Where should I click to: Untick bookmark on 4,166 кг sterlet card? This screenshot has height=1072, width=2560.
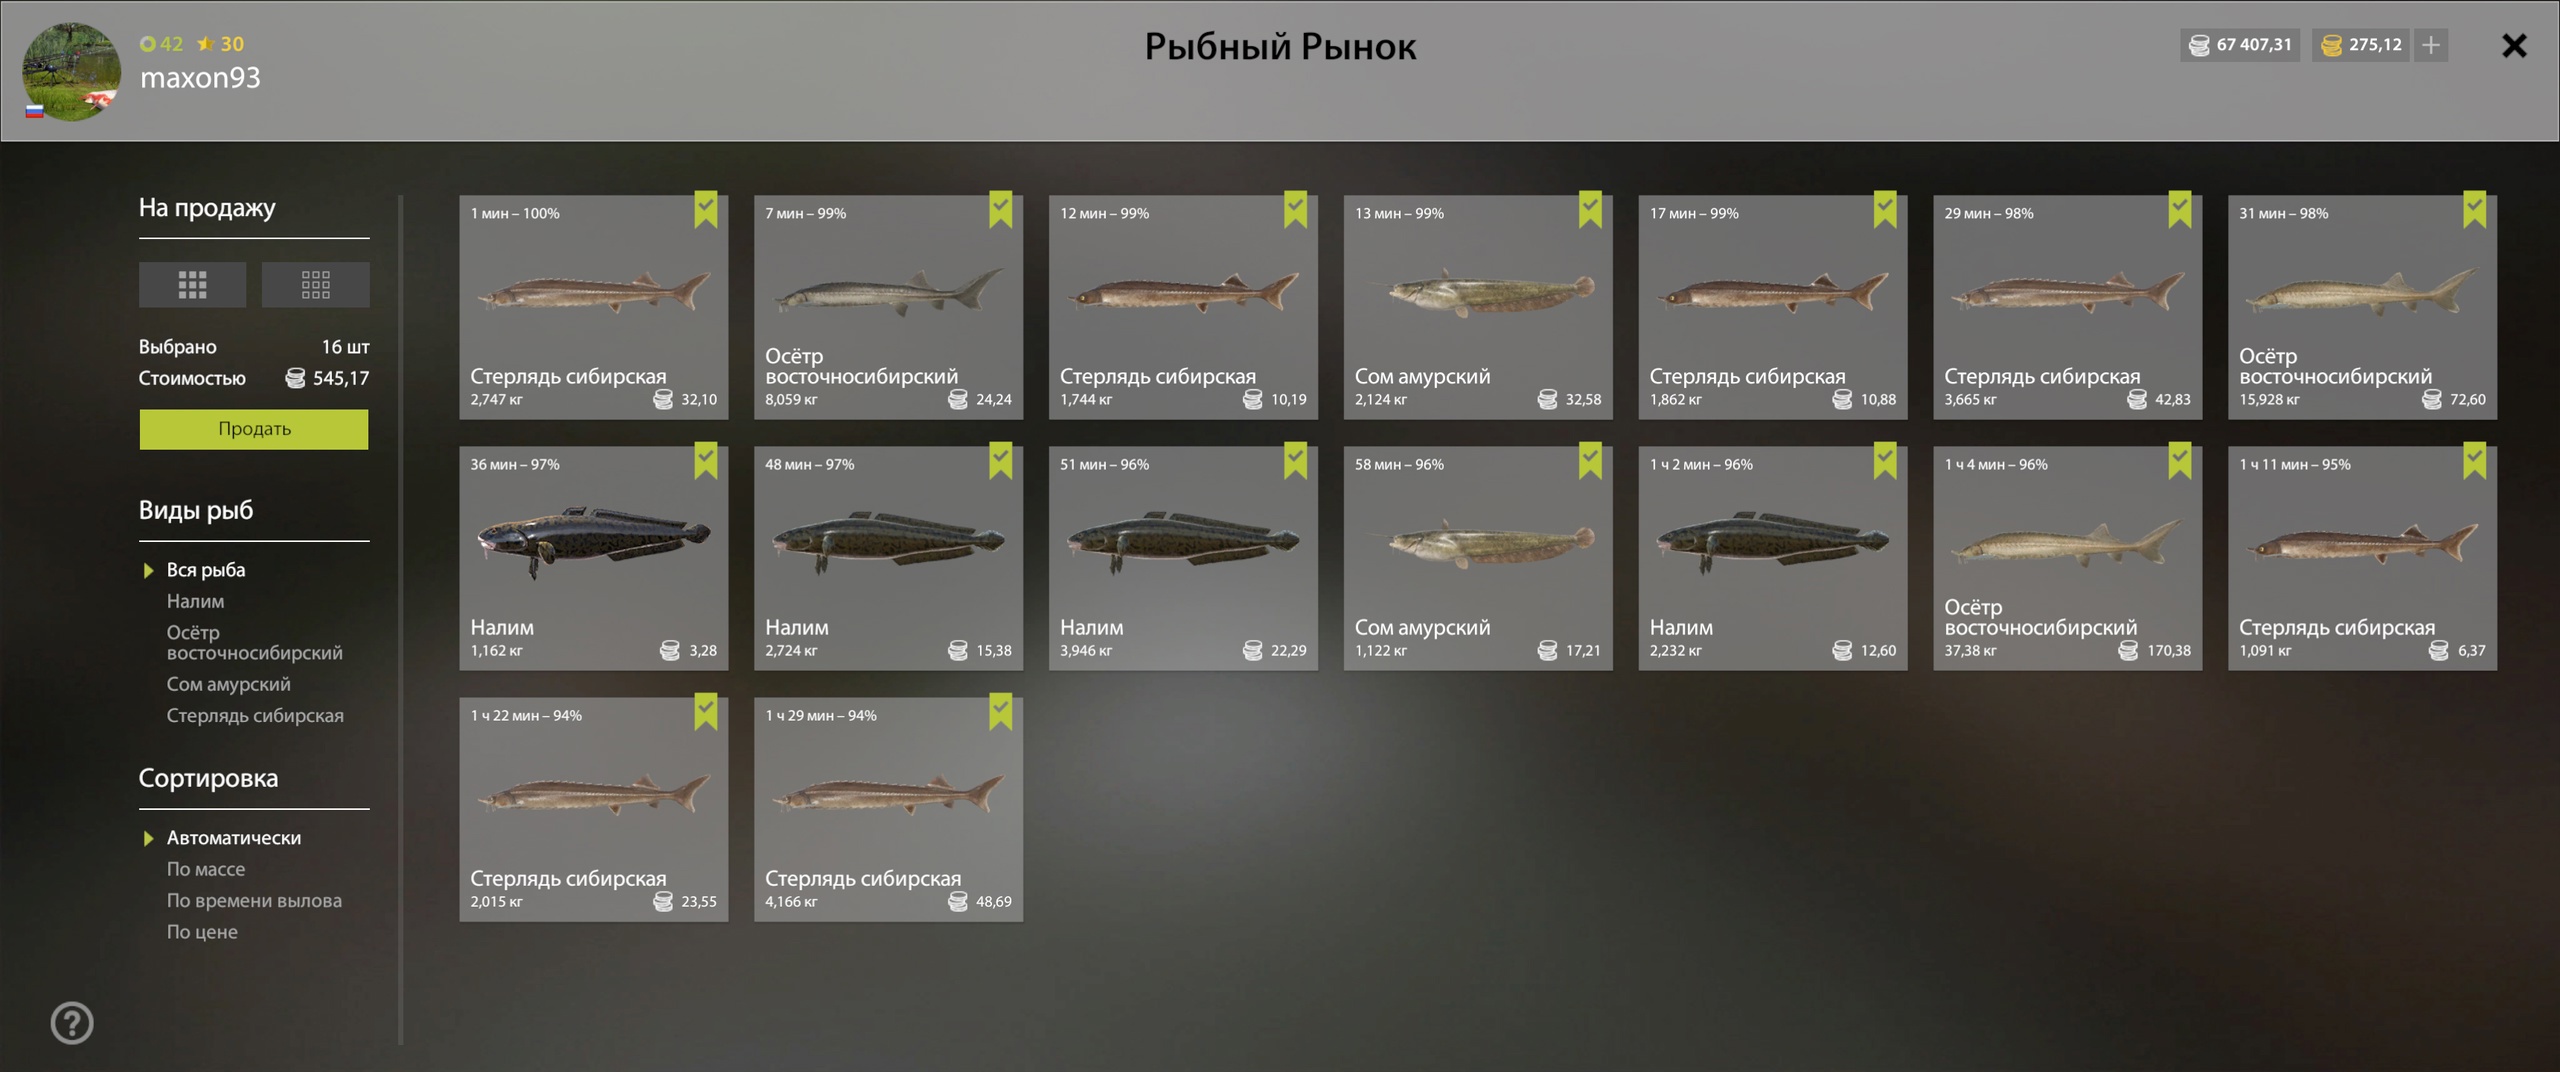(x=1001, y=711)
